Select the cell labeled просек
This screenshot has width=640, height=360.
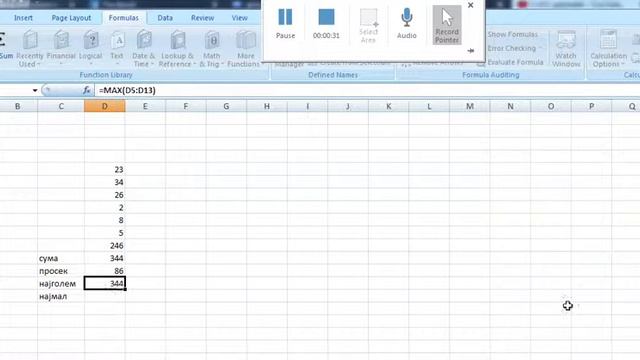(x=61, y=271)
